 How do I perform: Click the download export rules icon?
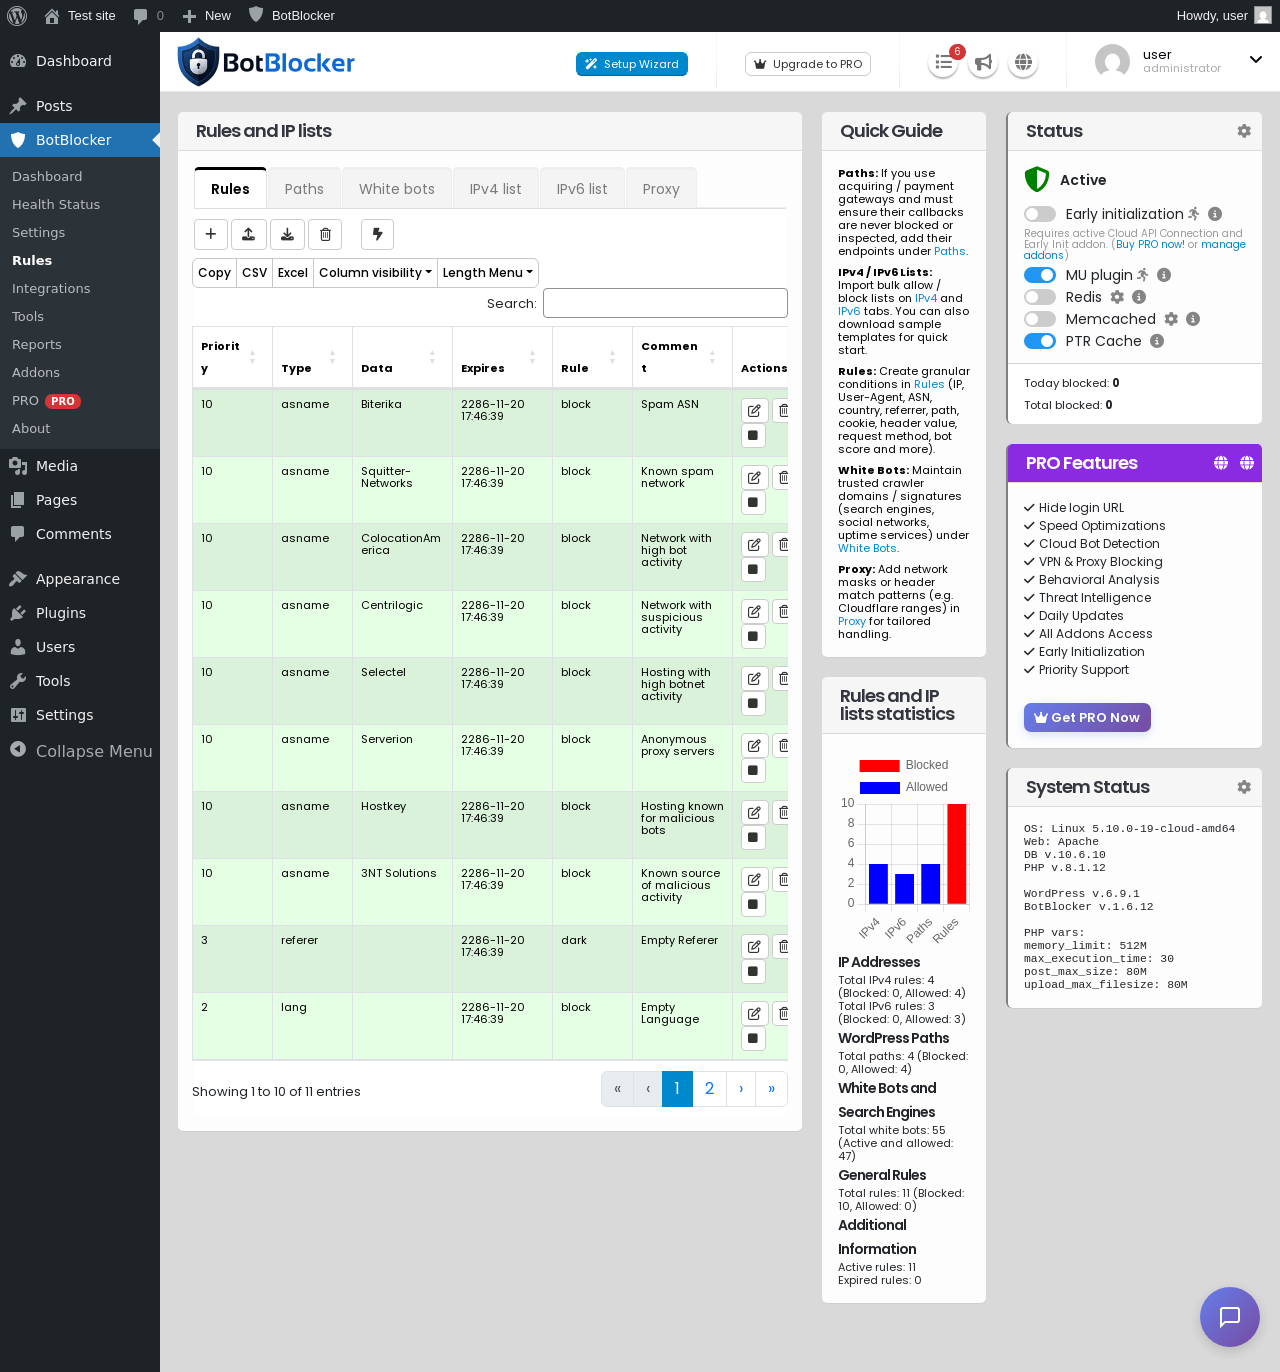tap(287, 234)
